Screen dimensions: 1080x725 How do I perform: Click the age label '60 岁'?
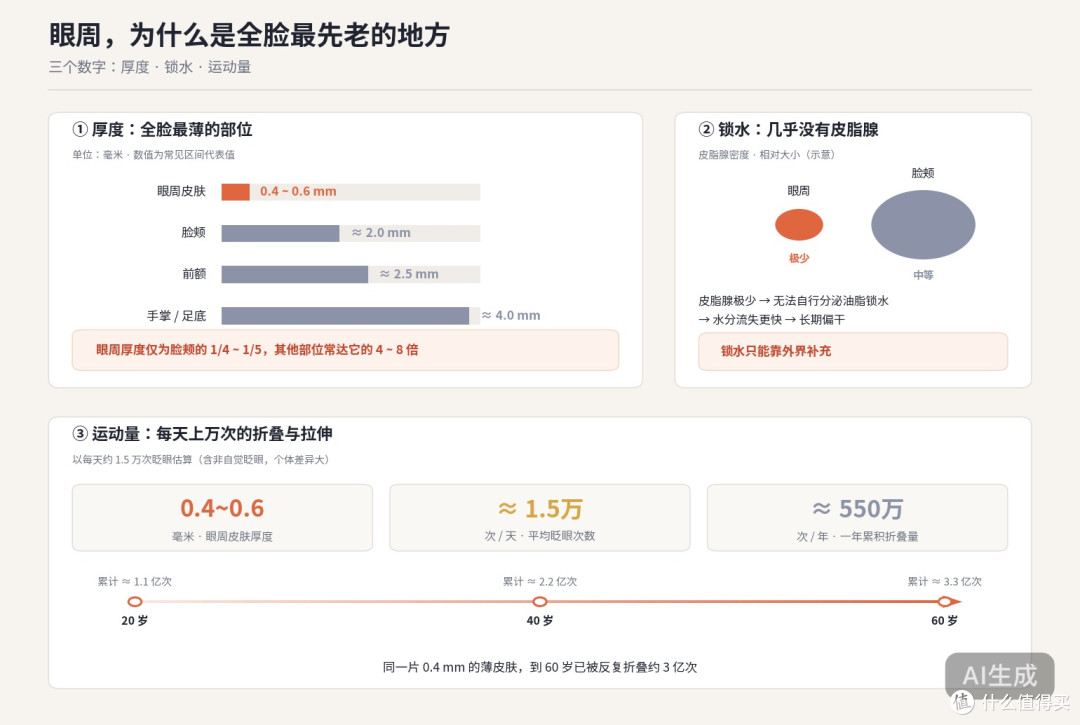click(945, 620)
